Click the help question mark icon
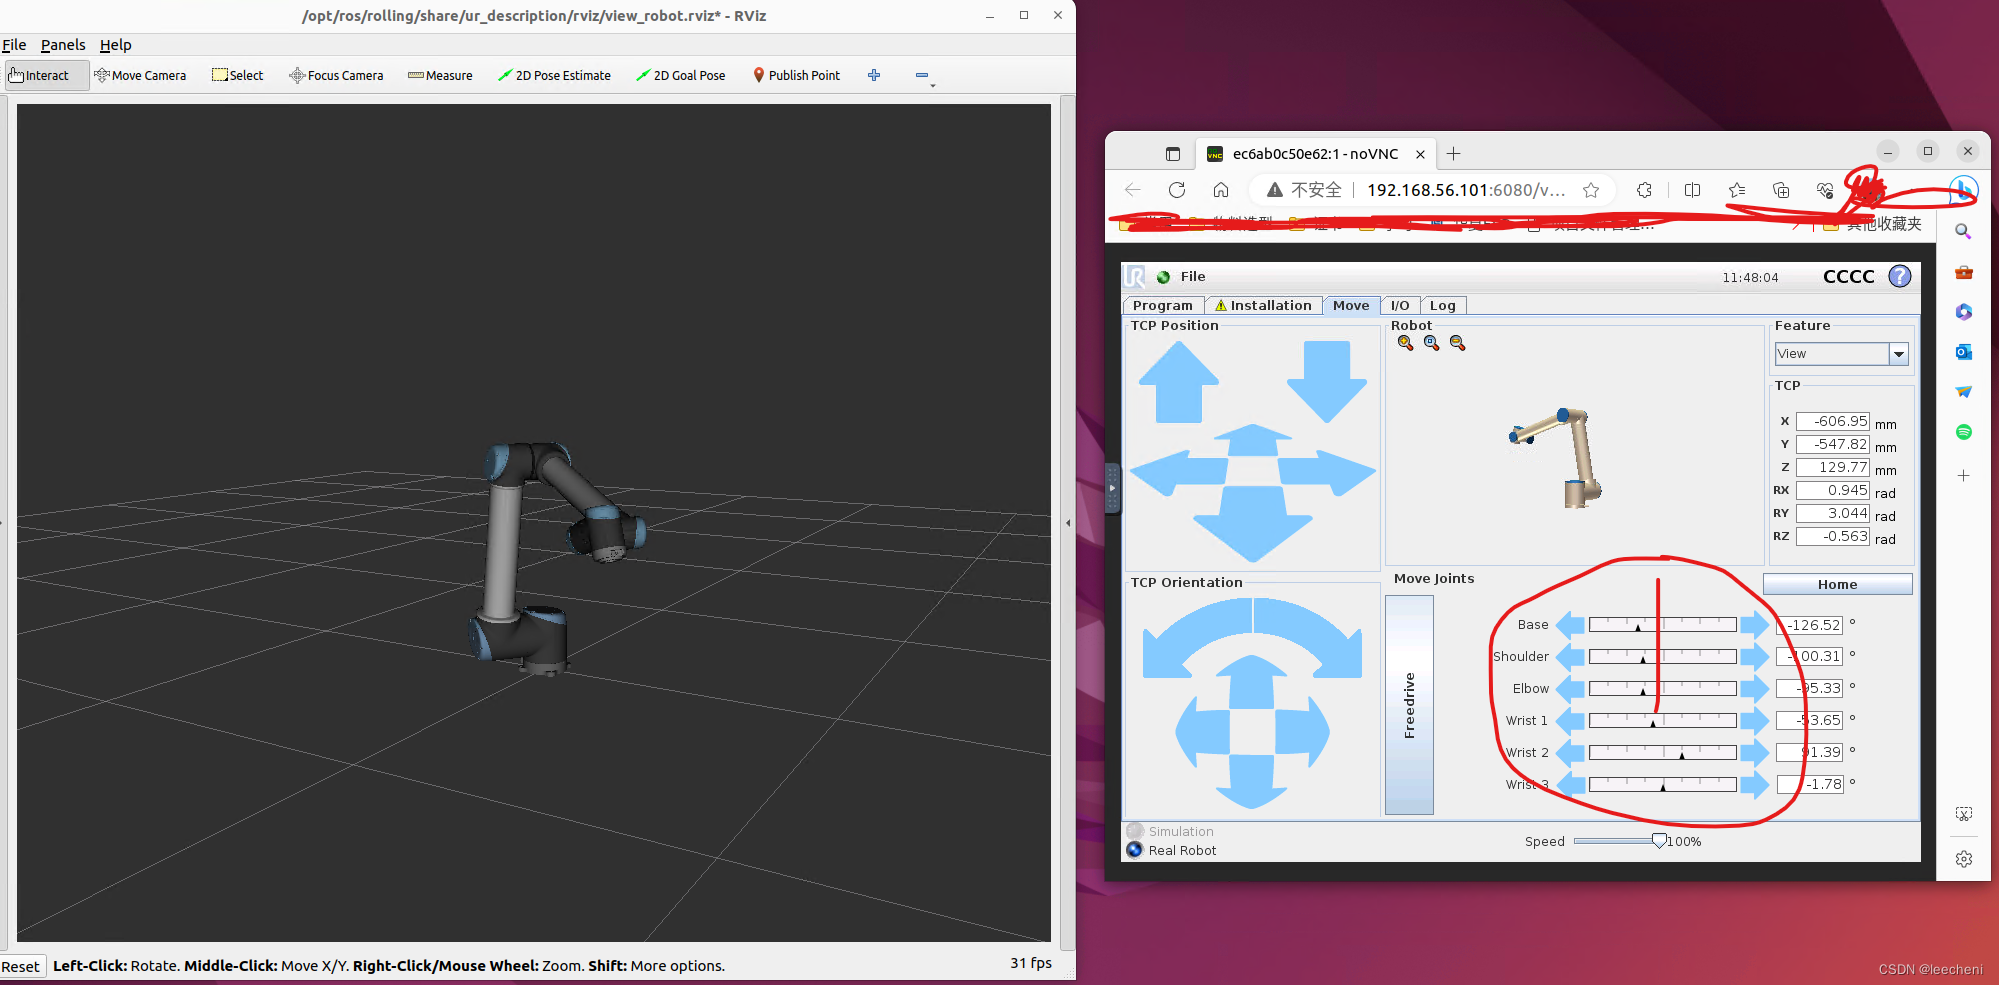Screen dimensions: 1999x985 click(x=1899, y=277)
